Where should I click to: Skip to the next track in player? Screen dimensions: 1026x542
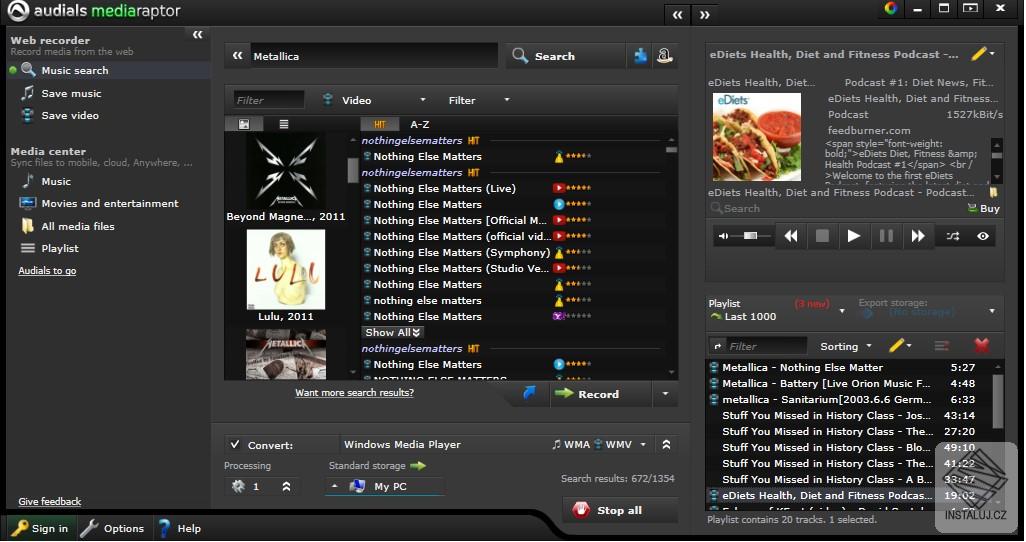(916, 236)
